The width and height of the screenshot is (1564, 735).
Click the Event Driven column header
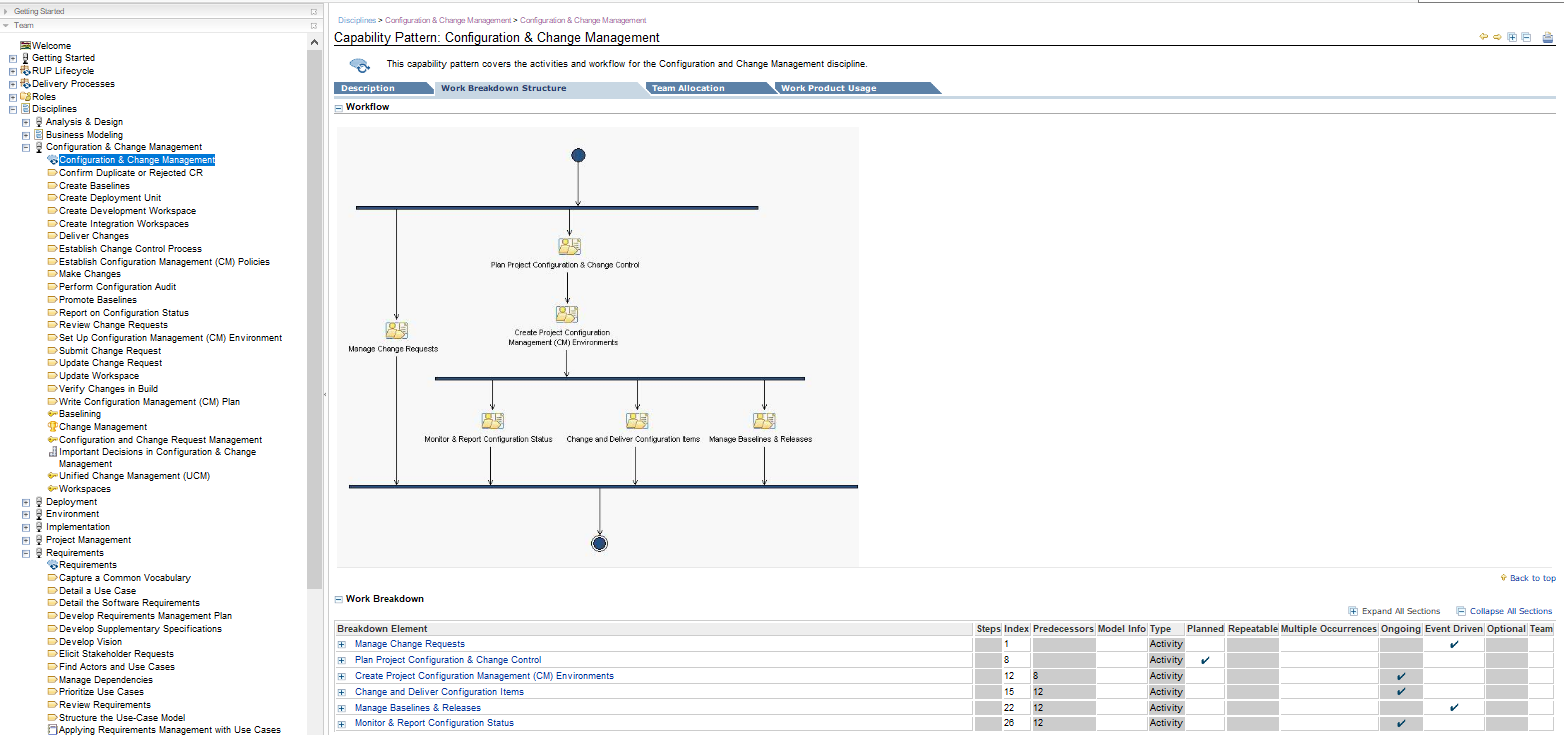(x=1454, y=629)
